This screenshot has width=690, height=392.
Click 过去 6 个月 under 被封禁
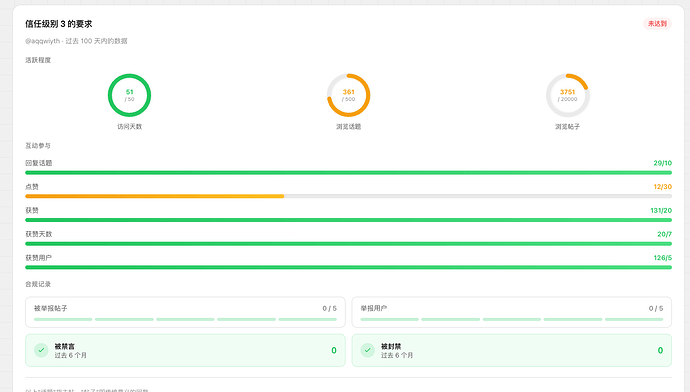[397, 355]
